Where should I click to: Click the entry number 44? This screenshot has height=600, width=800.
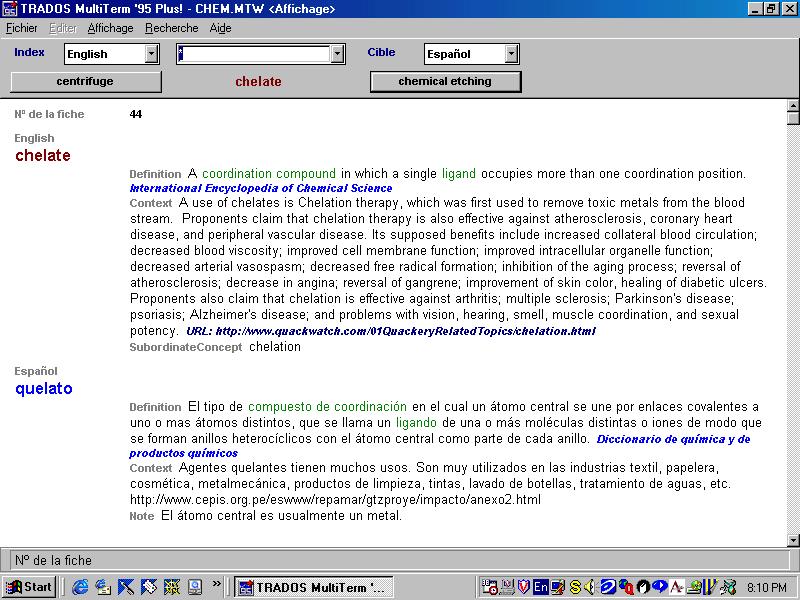(136, 114)
